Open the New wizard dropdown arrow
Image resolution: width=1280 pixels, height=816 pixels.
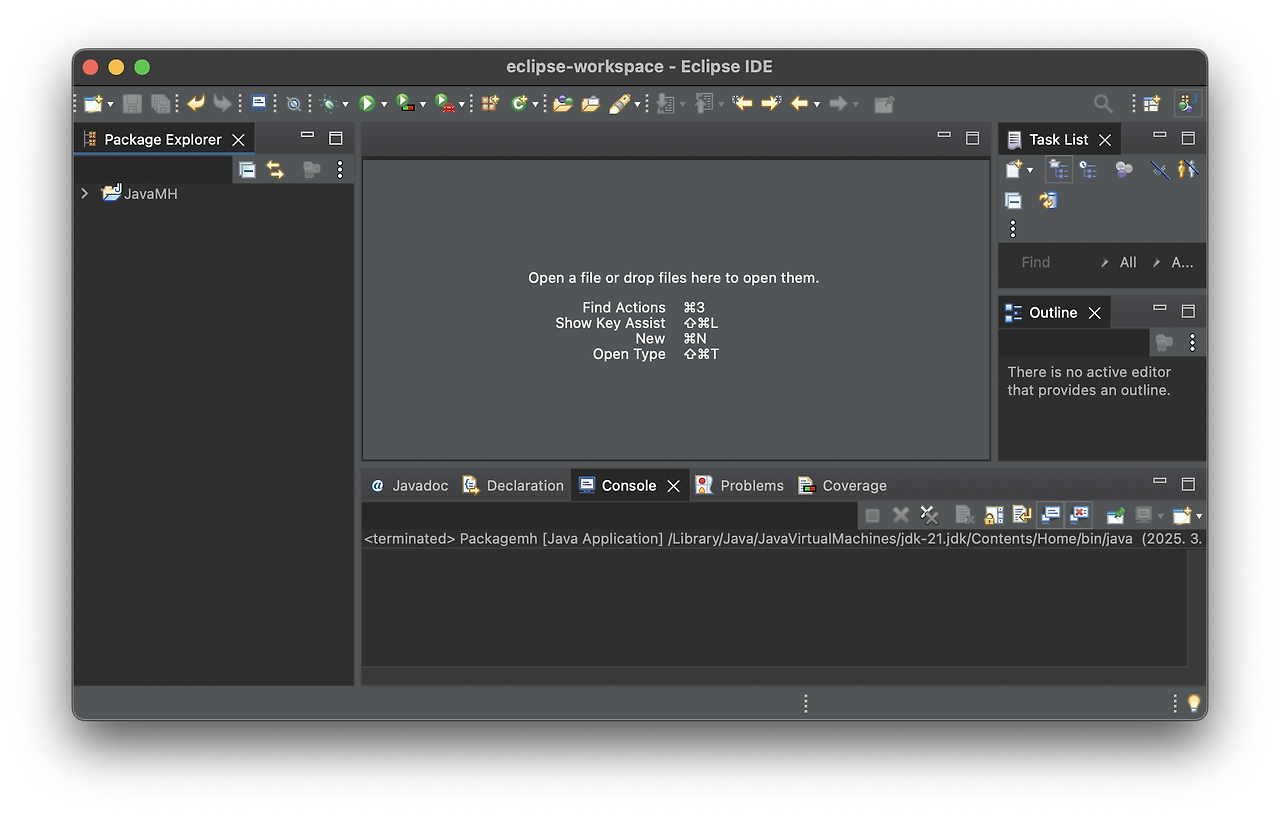click(x=110, y=104)
